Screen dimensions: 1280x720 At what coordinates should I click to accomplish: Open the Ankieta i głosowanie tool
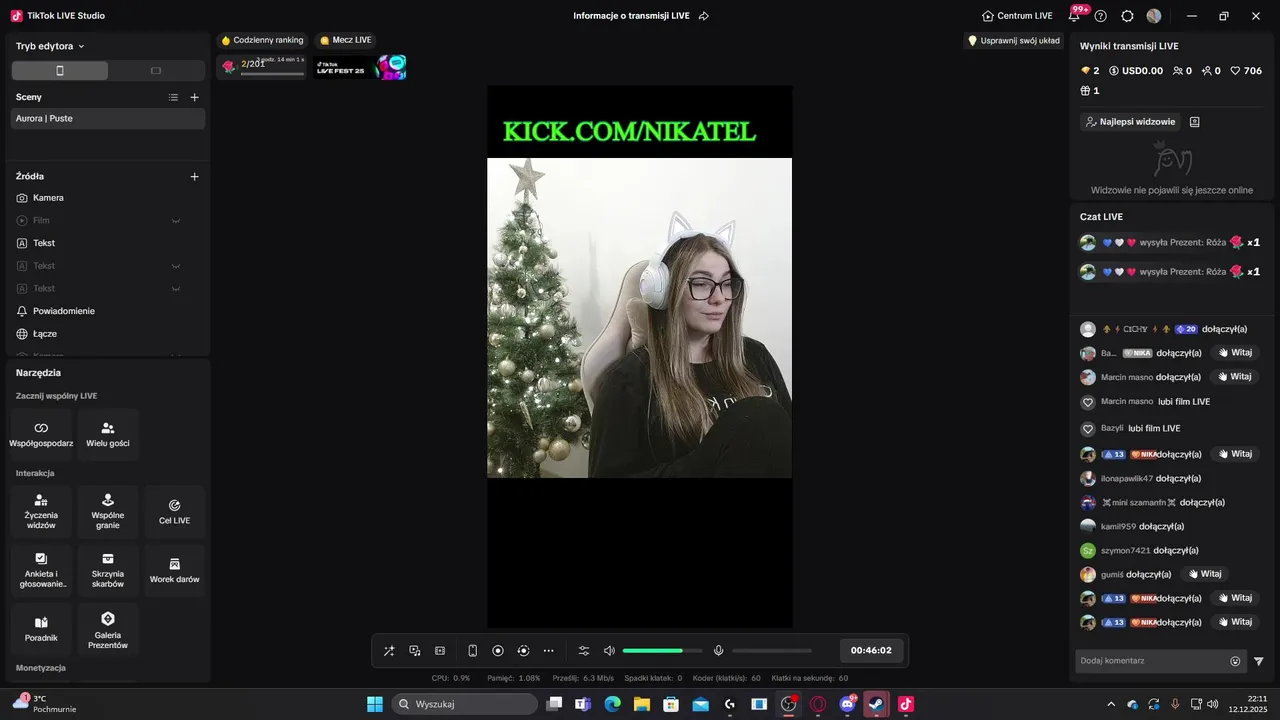[x=41, y=571]
